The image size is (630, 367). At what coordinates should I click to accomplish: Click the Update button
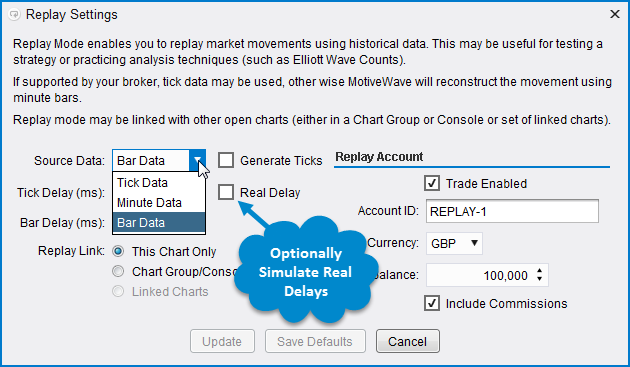click(222, 341)
